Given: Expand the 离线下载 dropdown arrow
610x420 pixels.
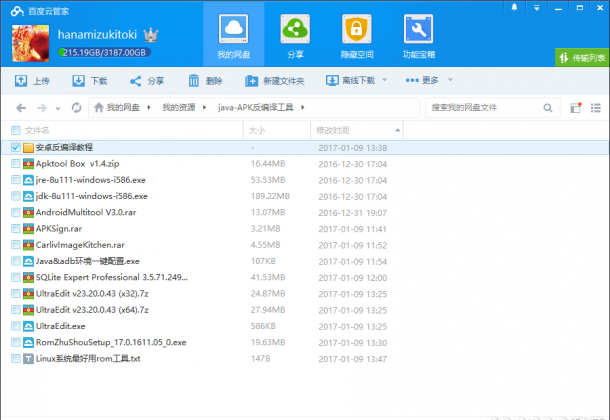Looking at the screenshot, I should pos(384,80).
